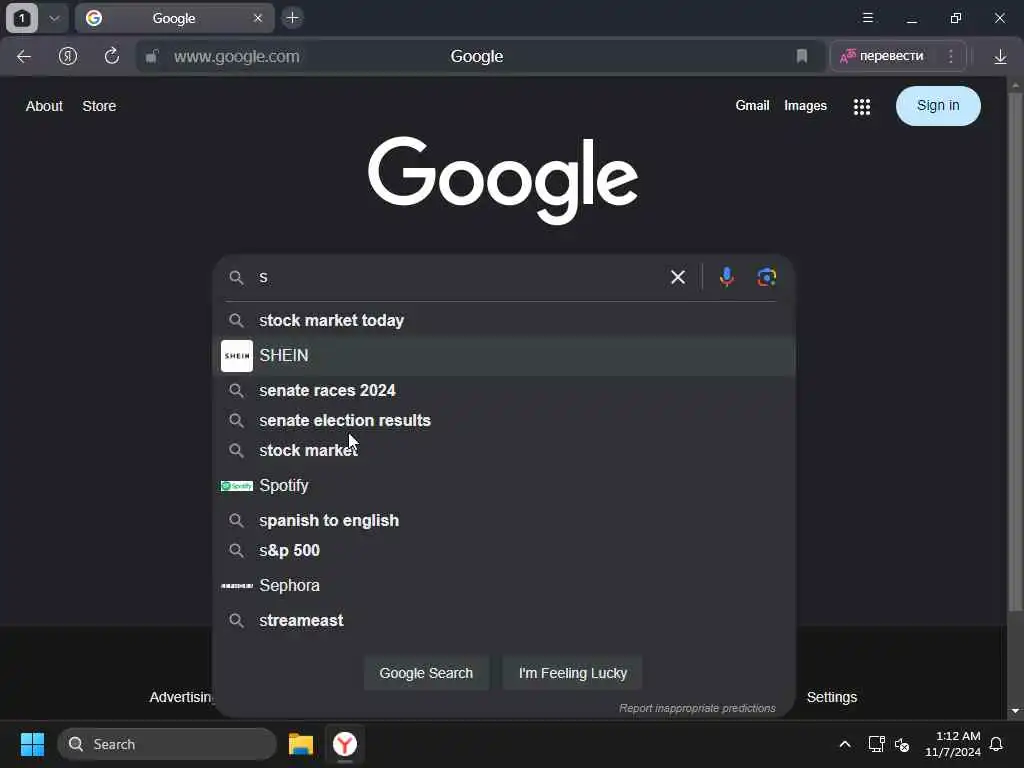Reload the Google page

click(x=112, y=56)
